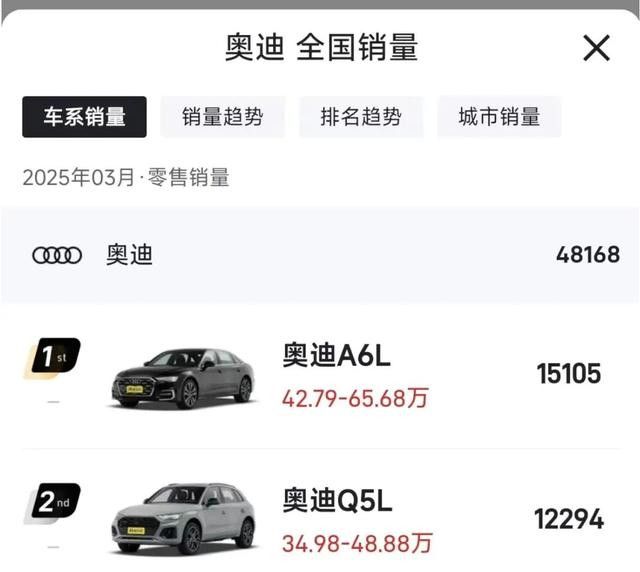Close the 奥迪 全国销量 panel
Screen dimensions: 640x572
tap(596, 48)
